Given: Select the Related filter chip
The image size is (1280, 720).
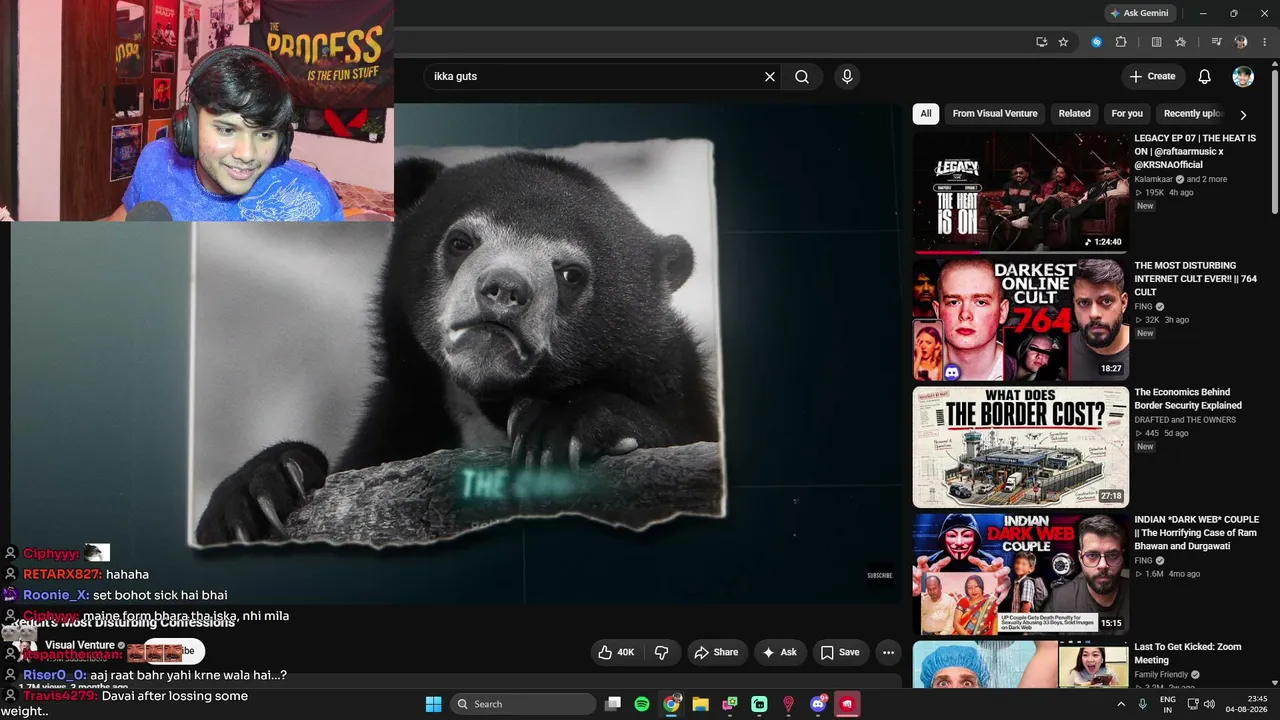Looking at the screenshot, I should [x=1075, y=114].
